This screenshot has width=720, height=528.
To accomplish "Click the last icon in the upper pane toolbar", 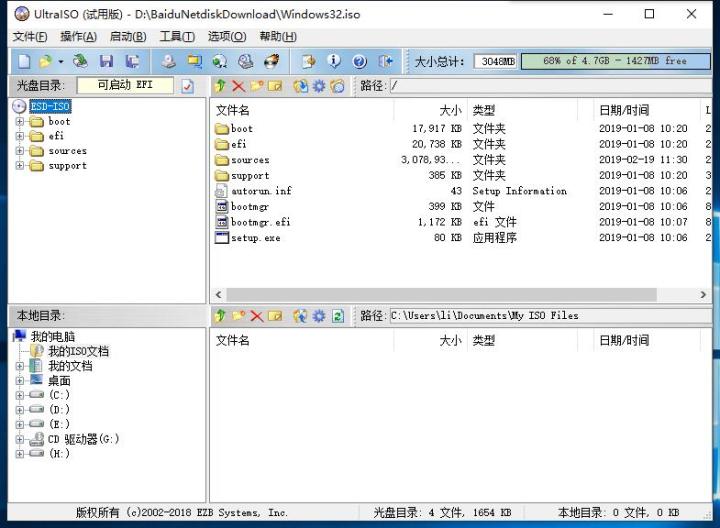I will click(x=338, y=86).
